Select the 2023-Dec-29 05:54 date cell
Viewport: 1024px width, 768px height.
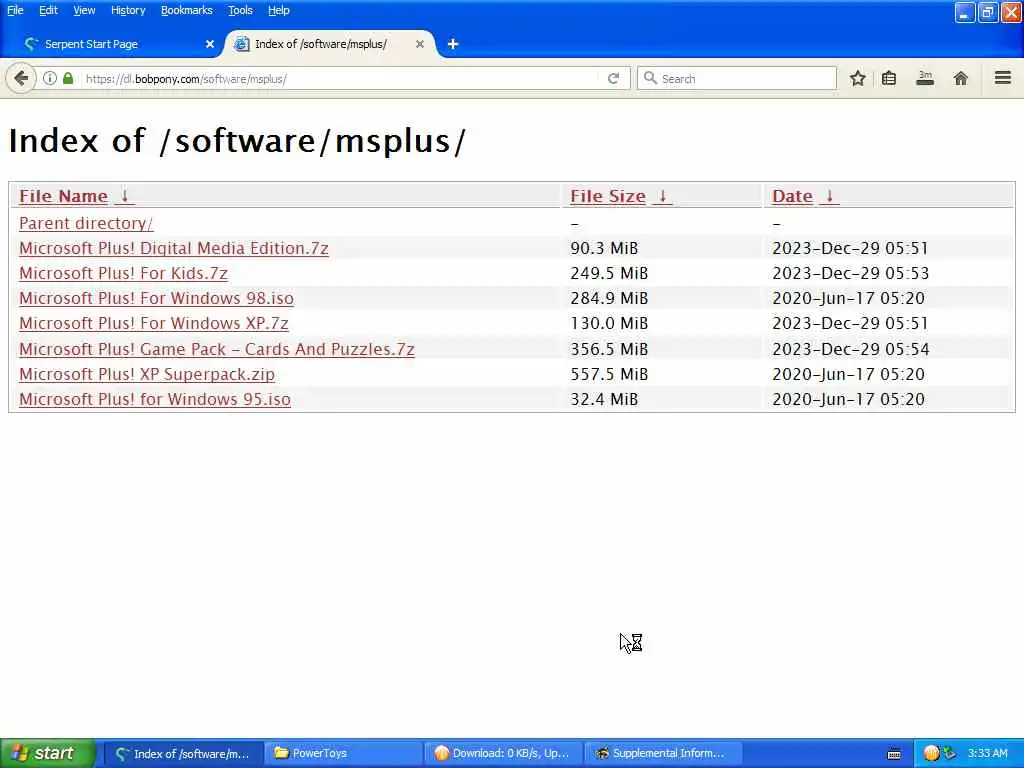click(850, 349)
